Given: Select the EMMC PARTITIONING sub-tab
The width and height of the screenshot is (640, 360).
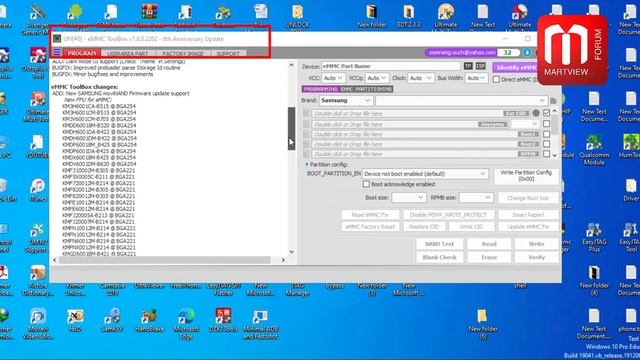Looking at the screenshot, I should click(x=366, y=89).
